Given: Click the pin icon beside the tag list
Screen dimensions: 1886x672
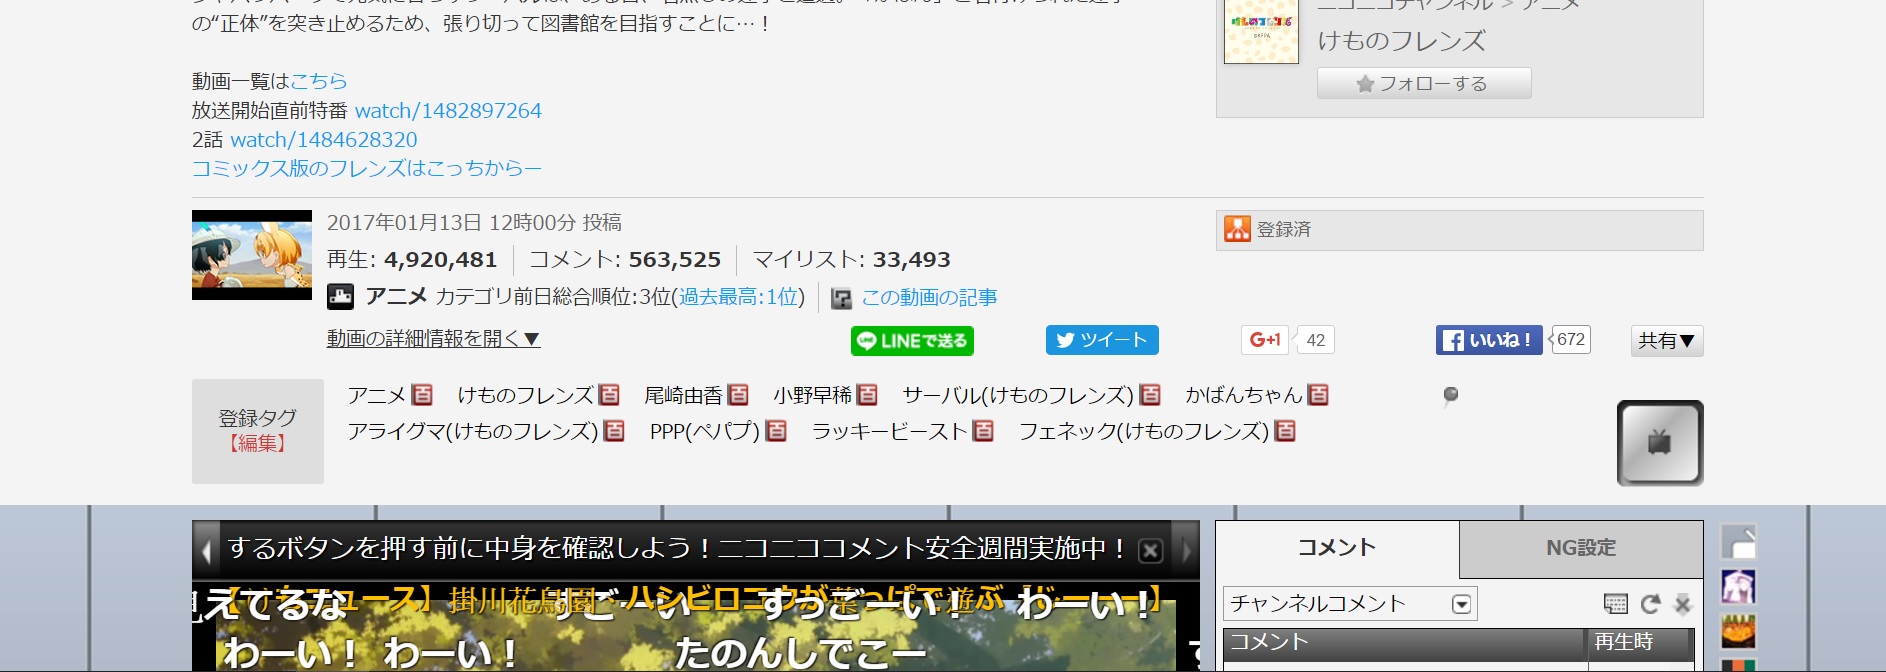Looking at the screenshot, I should (x=1450, y=396).
